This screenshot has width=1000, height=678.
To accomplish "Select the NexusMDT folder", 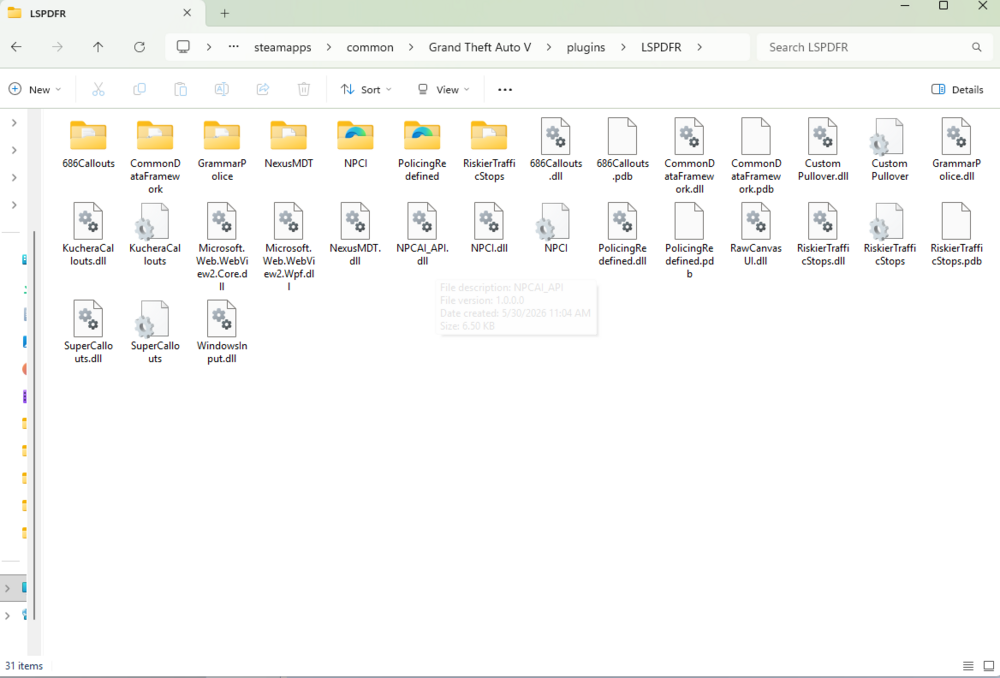I will tap(289, 144).
